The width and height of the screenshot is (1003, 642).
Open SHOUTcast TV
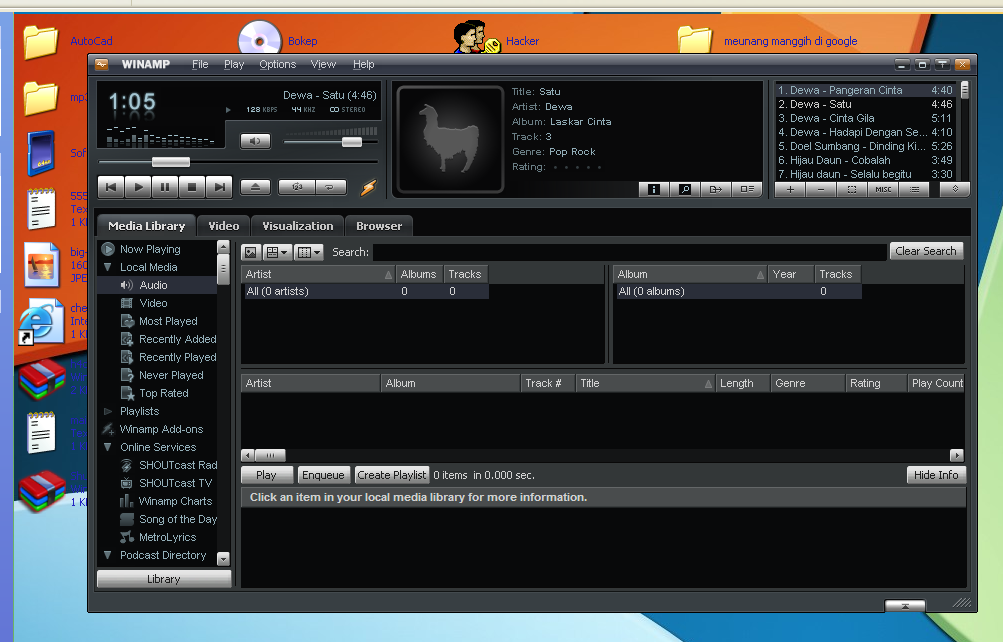[175, 483]
